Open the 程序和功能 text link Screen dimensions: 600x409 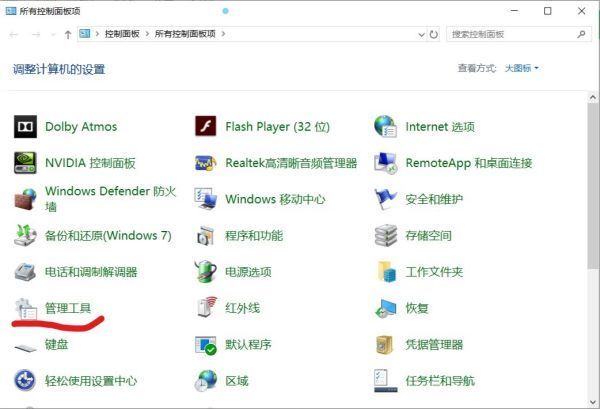(254, 236)
